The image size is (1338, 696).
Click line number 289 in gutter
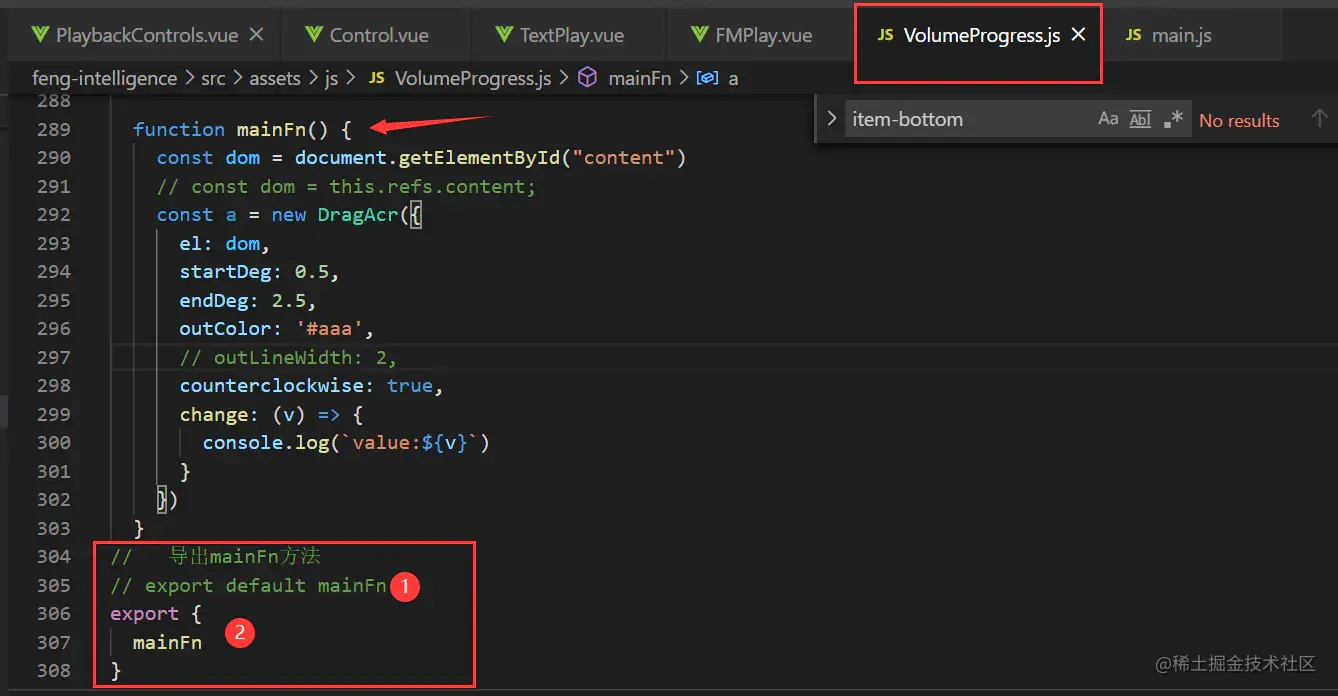pyautogui.click(x=53, y=129)
